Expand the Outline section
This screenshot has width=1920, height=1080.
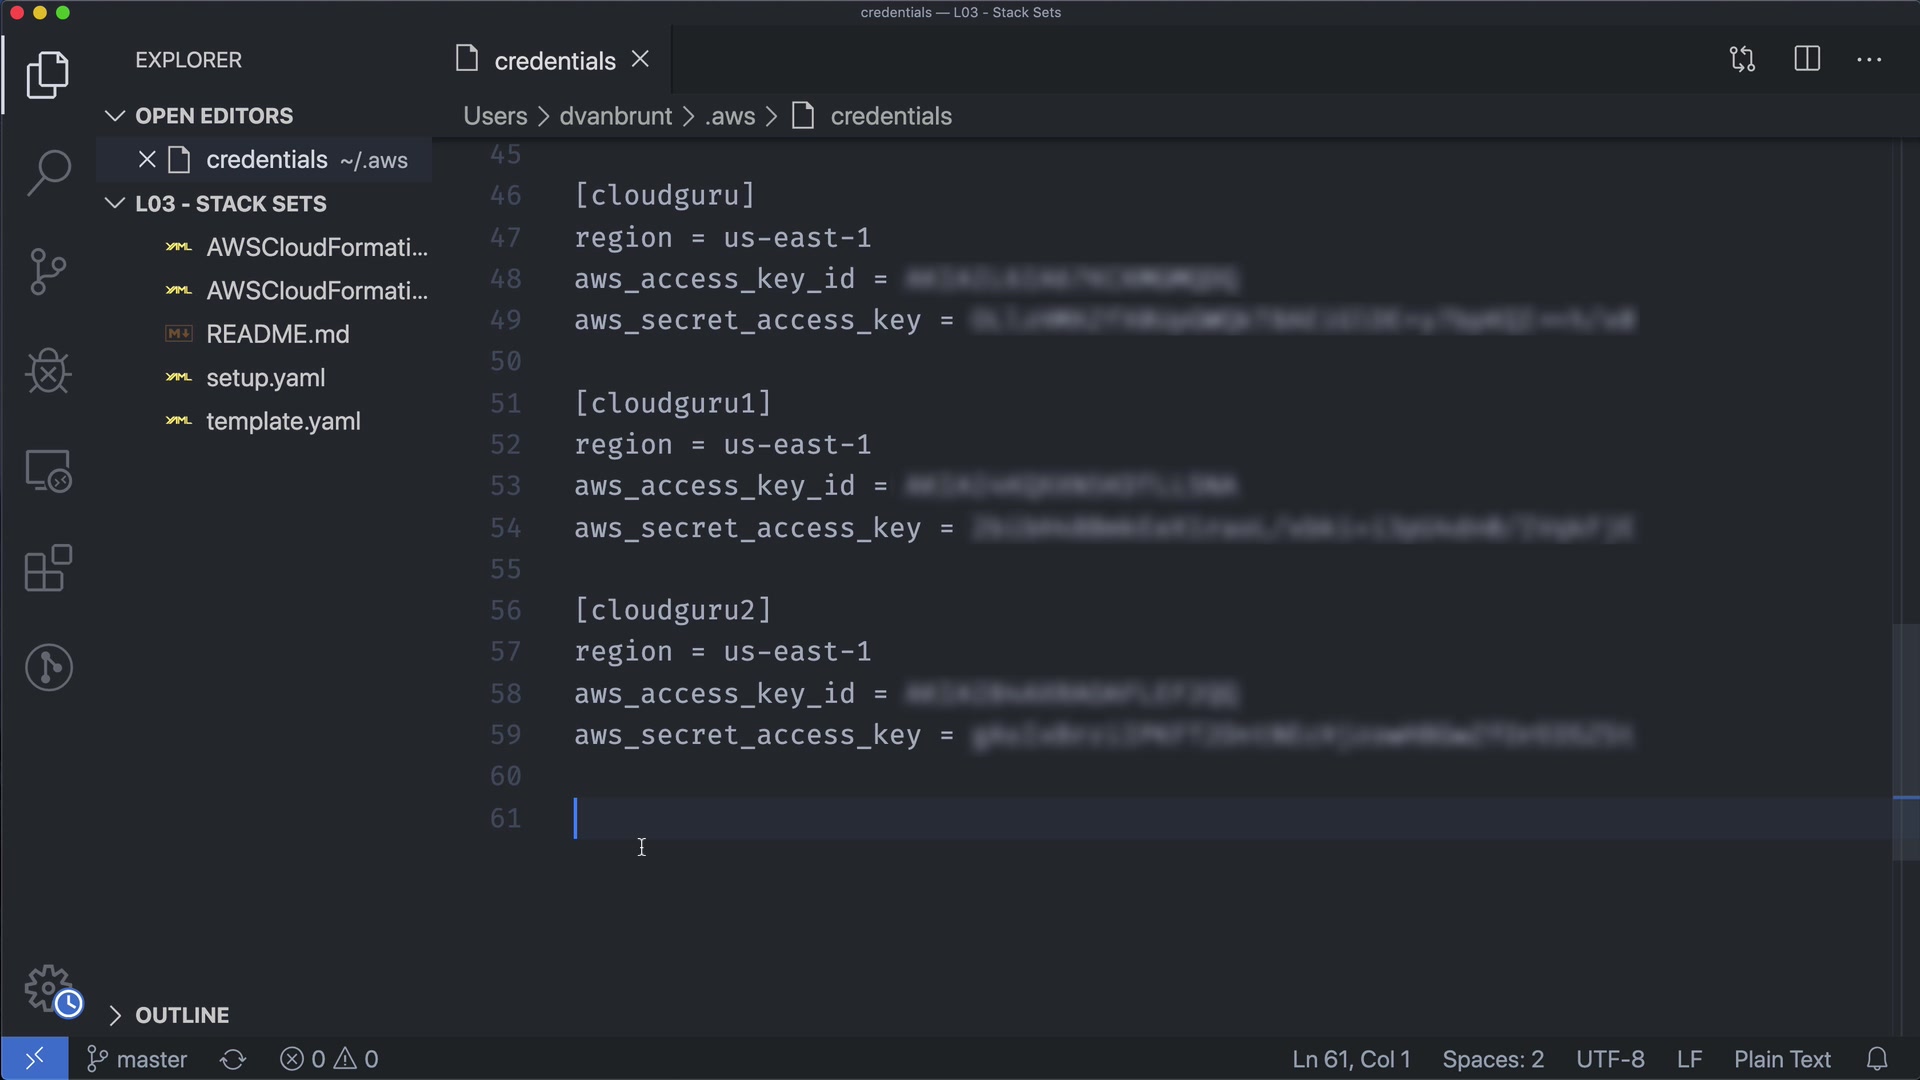pos(115,1015)
